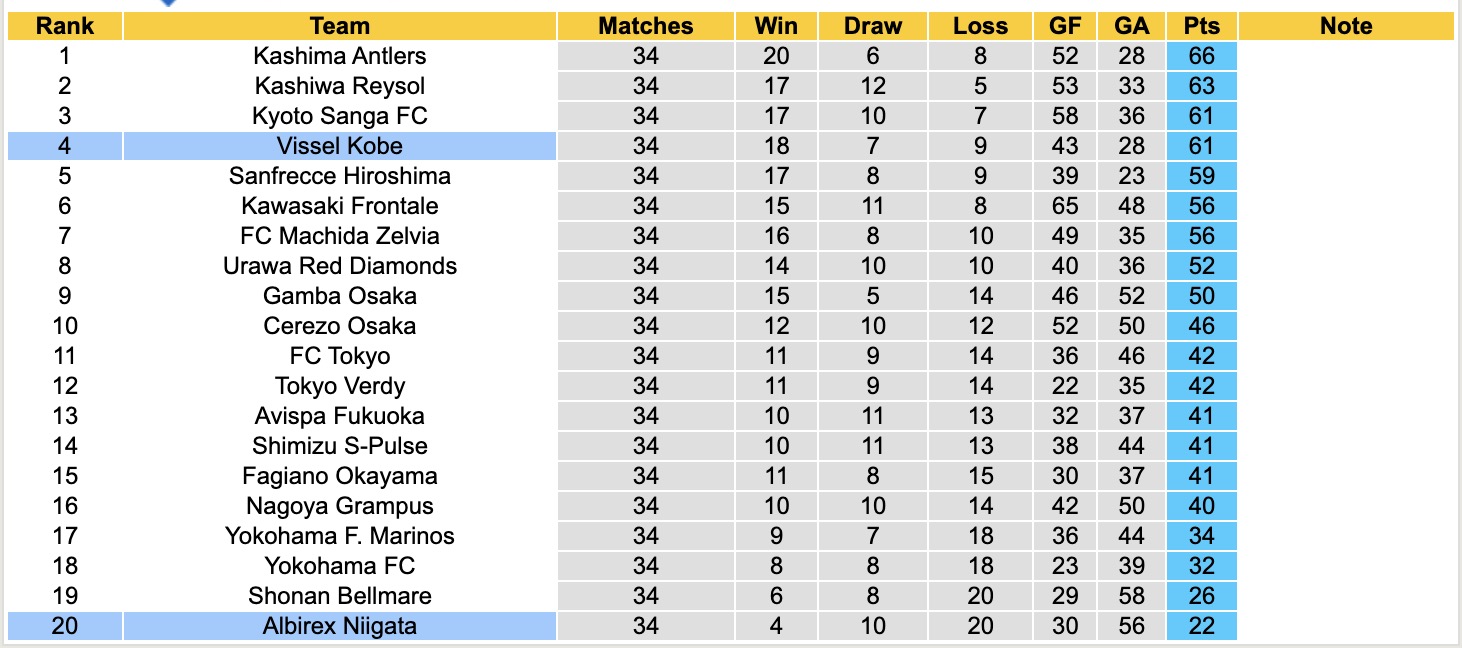1462x648 pixels.
Task: Click the Matches column header
Action: click(x=645, y=26)
